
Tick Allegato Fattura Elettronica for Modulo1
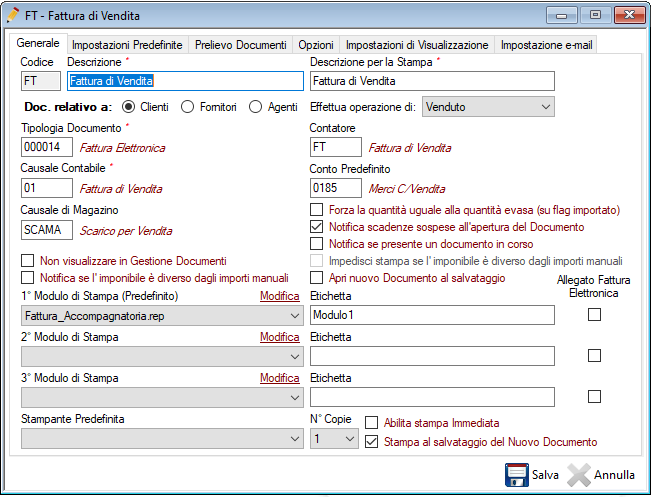coord(594,315)
